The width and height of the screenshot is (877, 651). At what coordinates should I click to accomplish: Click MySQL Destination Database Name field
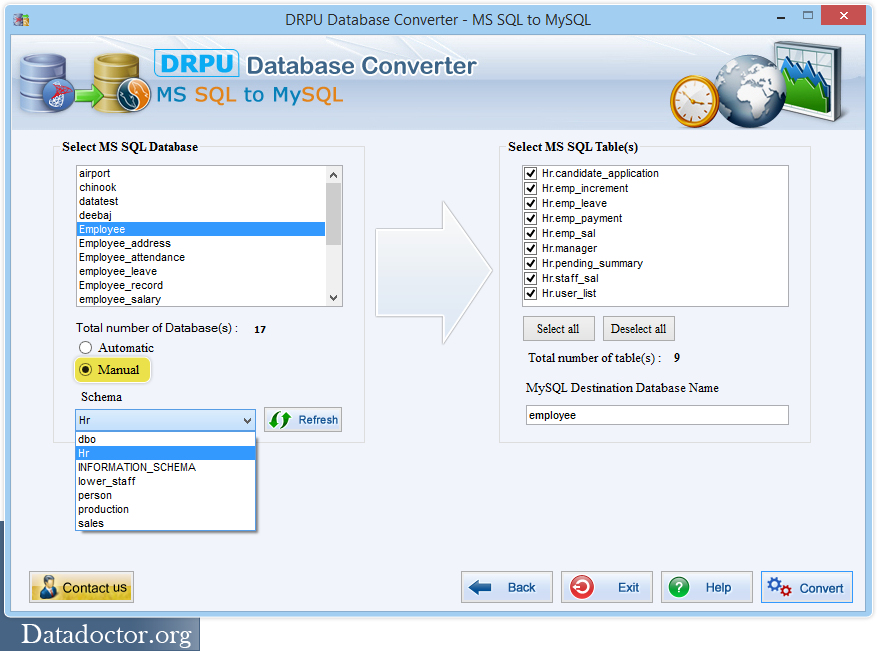(x=657, y=416)
